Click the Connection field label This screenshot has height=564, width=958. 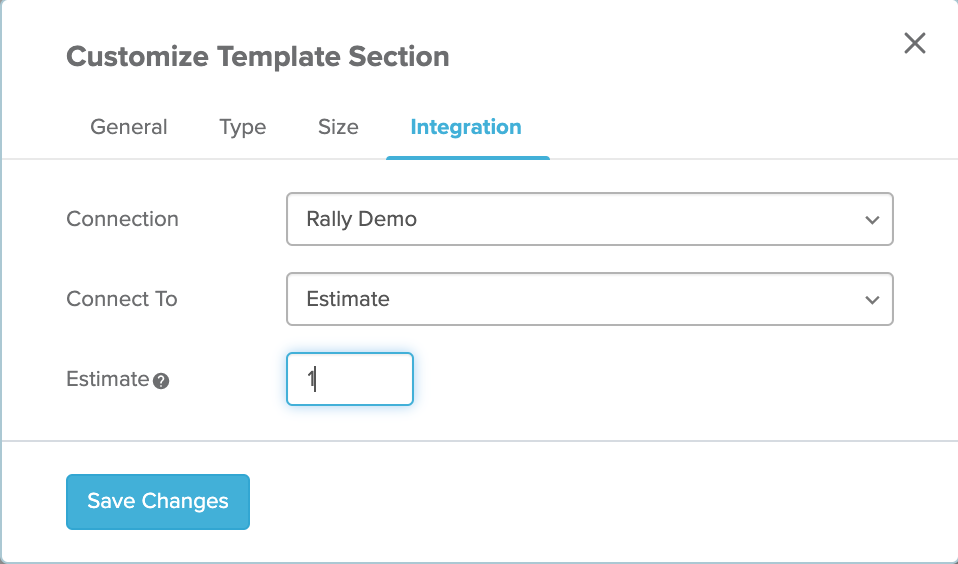click(x=122, y=219)
